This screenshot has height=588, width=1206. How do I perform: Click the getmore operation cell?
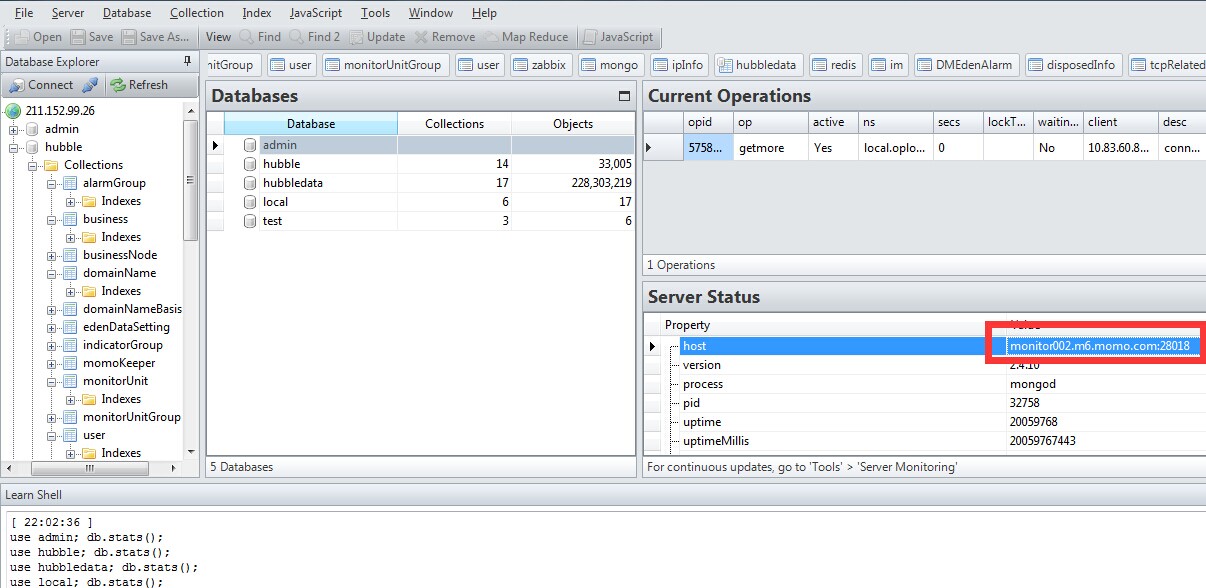[770, 147]
